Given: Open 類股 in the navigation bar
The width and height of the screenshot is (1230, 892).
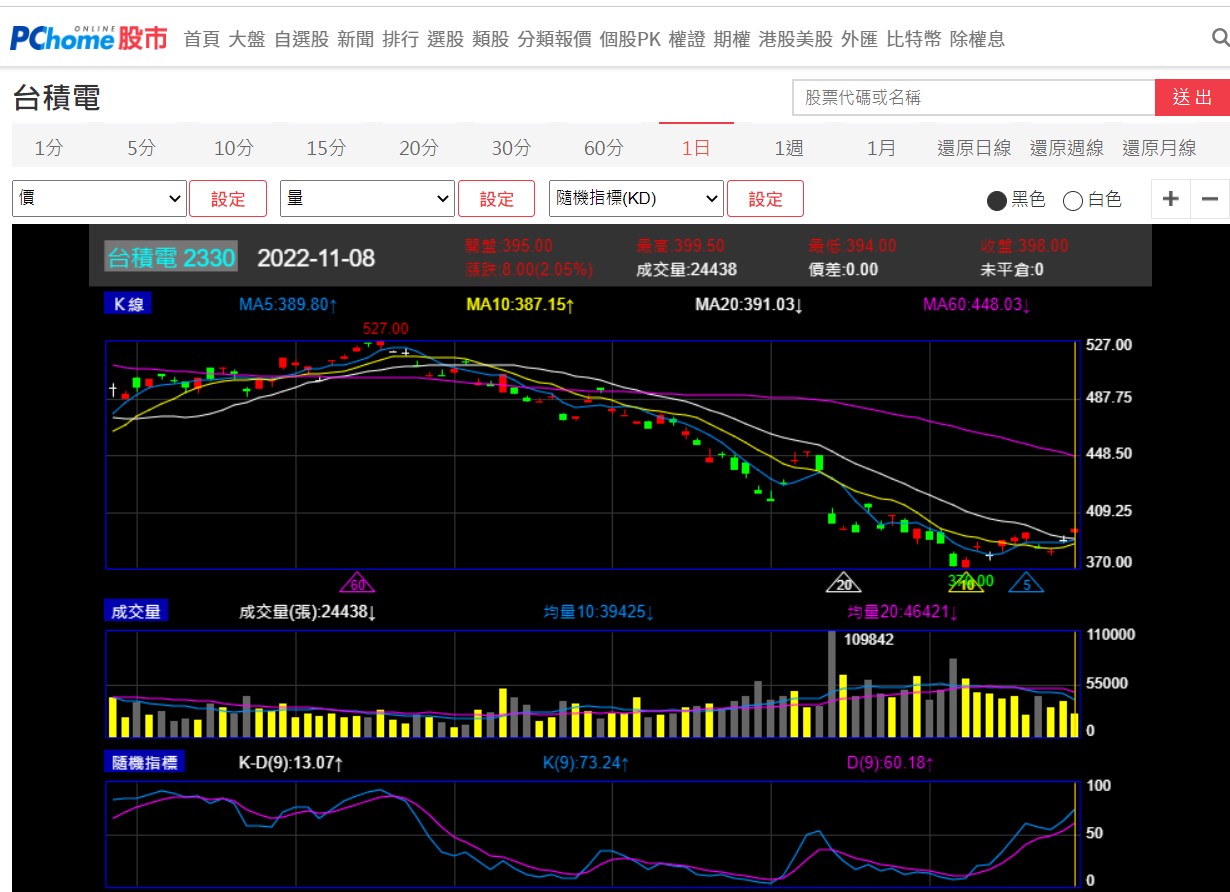Looking at the screenshot, I should (490, 39).
